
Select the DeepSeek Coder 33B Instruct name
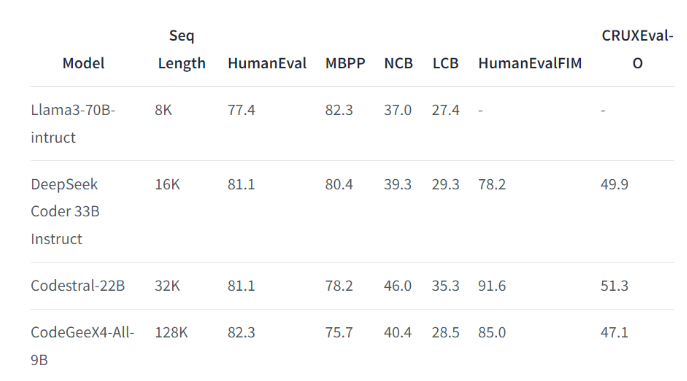[65, 212]
